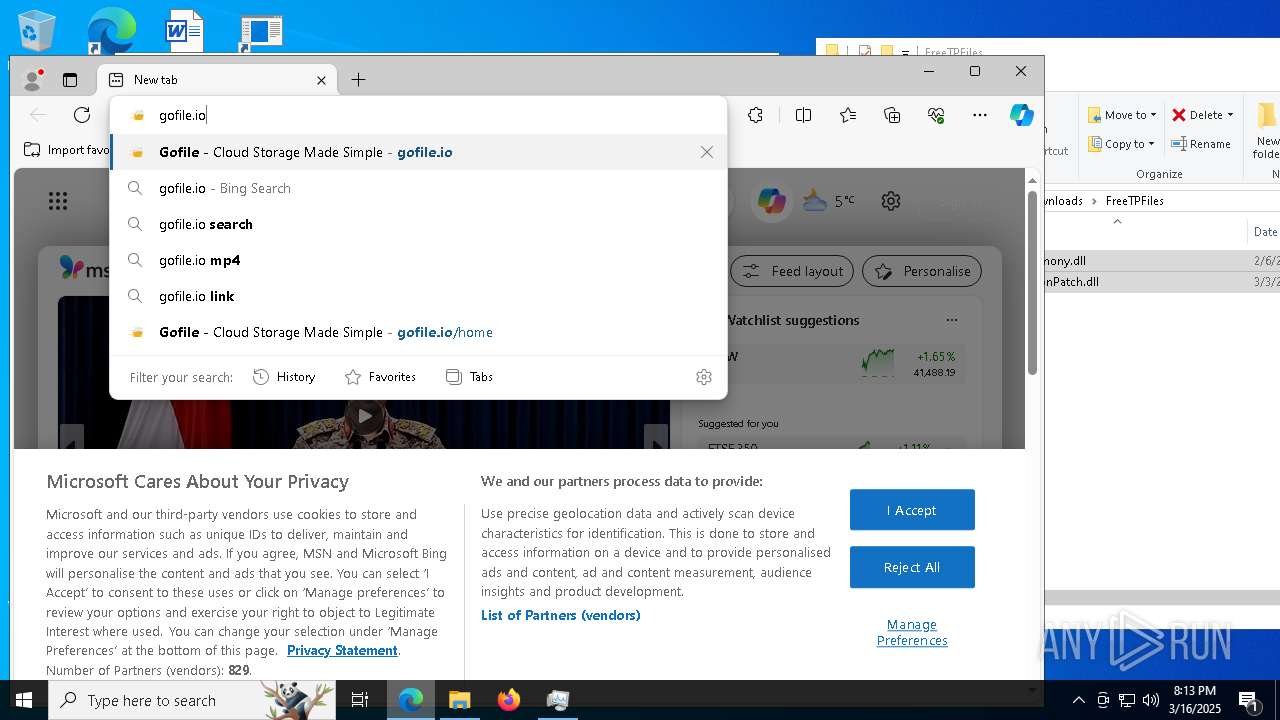Click the address bar input field
Image resolution: width=1280 pixels, height=720 pixels.
(x=418, y=115)
